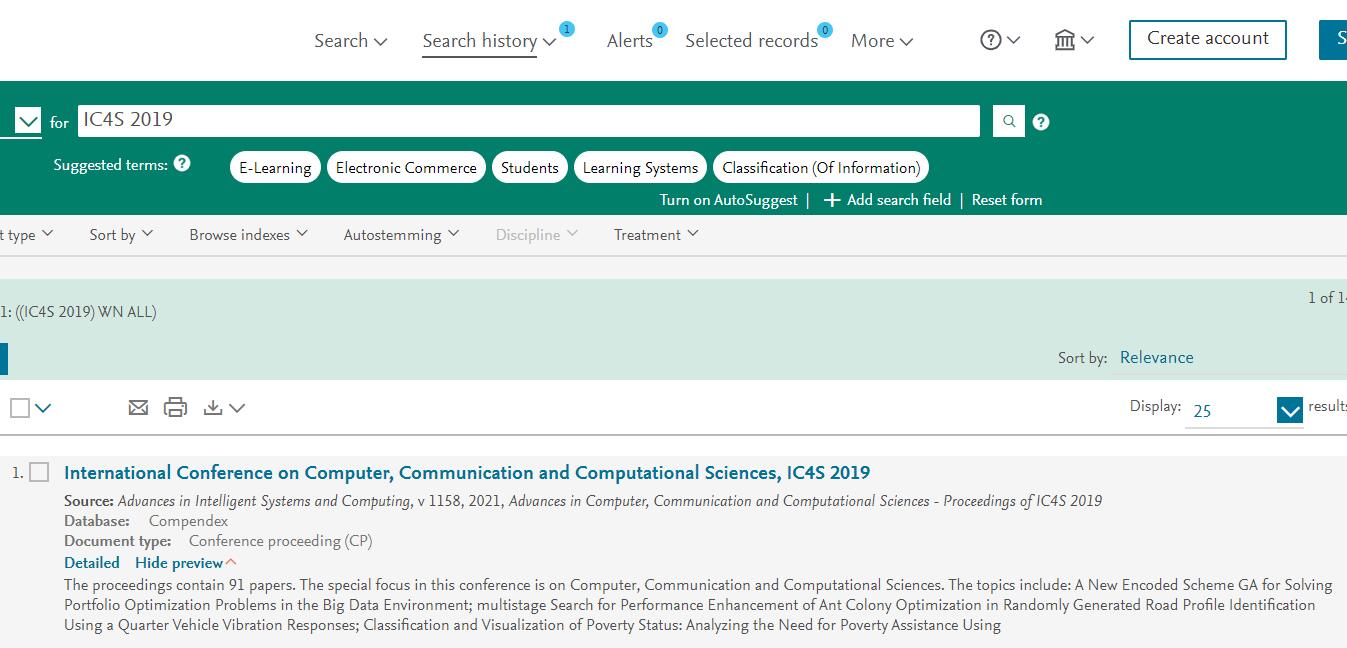Open the Alerts tab

pos(629,41)
